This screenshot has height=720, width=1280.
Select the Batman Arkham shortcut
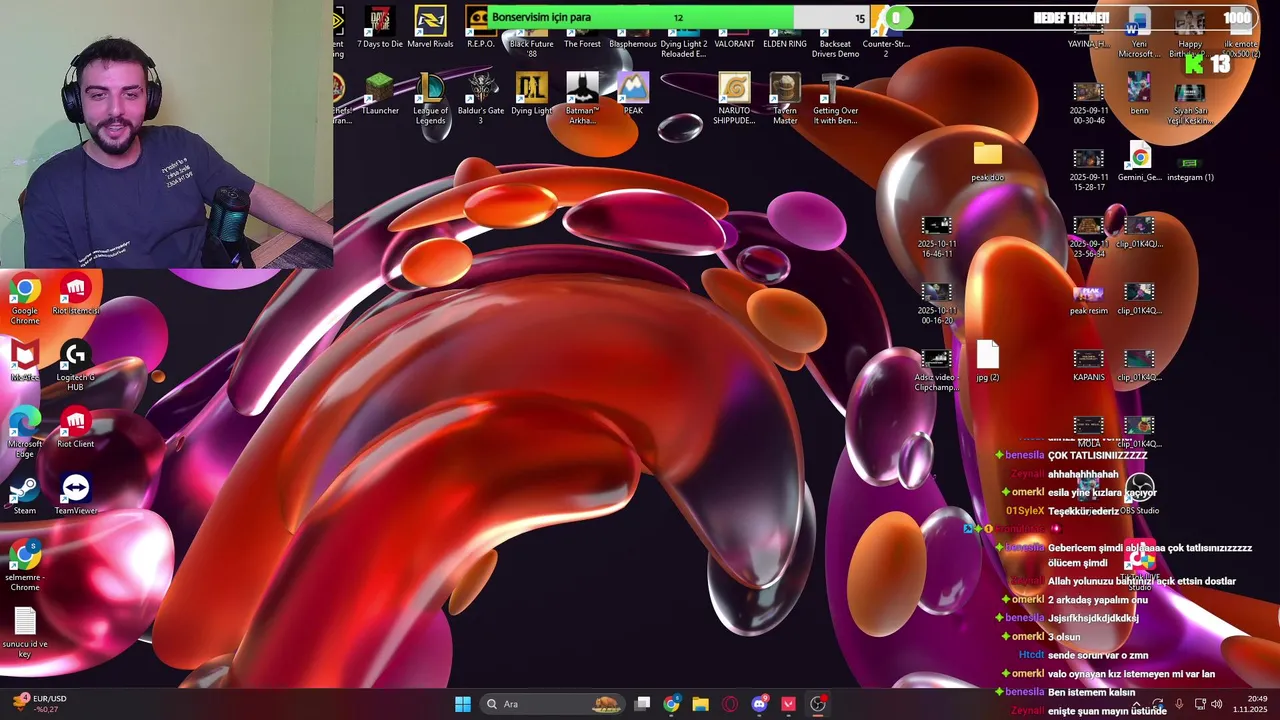click(x=582, y=99)
